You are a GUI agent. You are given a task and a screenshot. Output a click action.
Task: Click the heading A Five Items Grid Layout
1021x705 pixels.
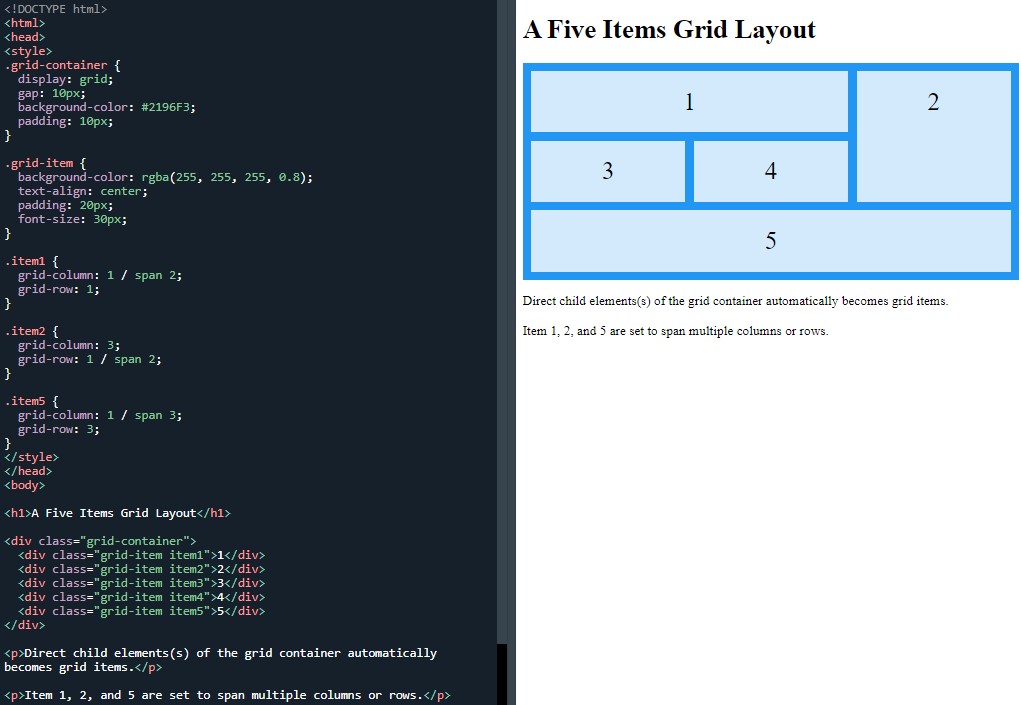670,30
